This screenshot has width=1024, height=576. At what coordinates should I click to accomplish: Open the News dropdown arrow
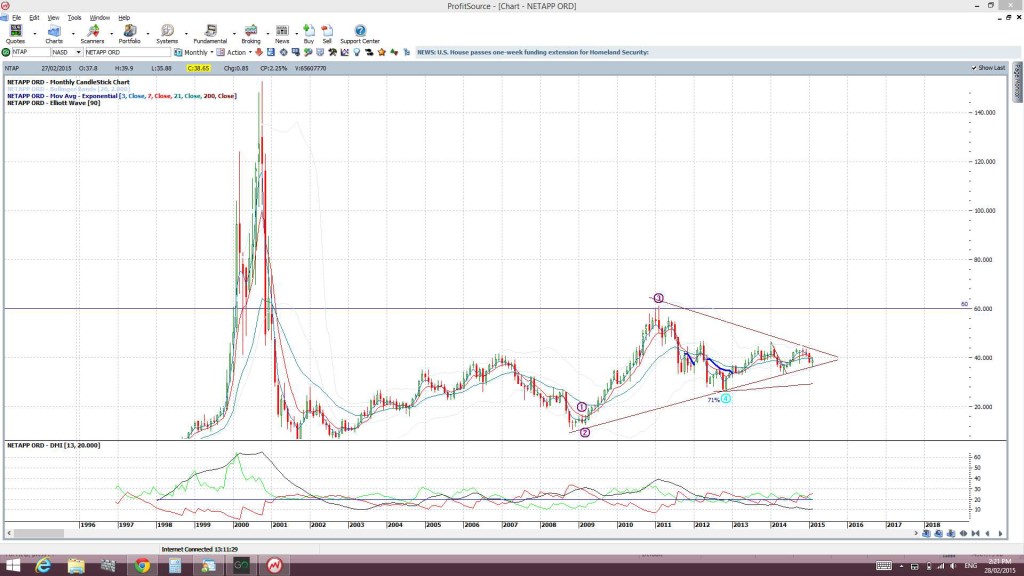tap(296, 33)
